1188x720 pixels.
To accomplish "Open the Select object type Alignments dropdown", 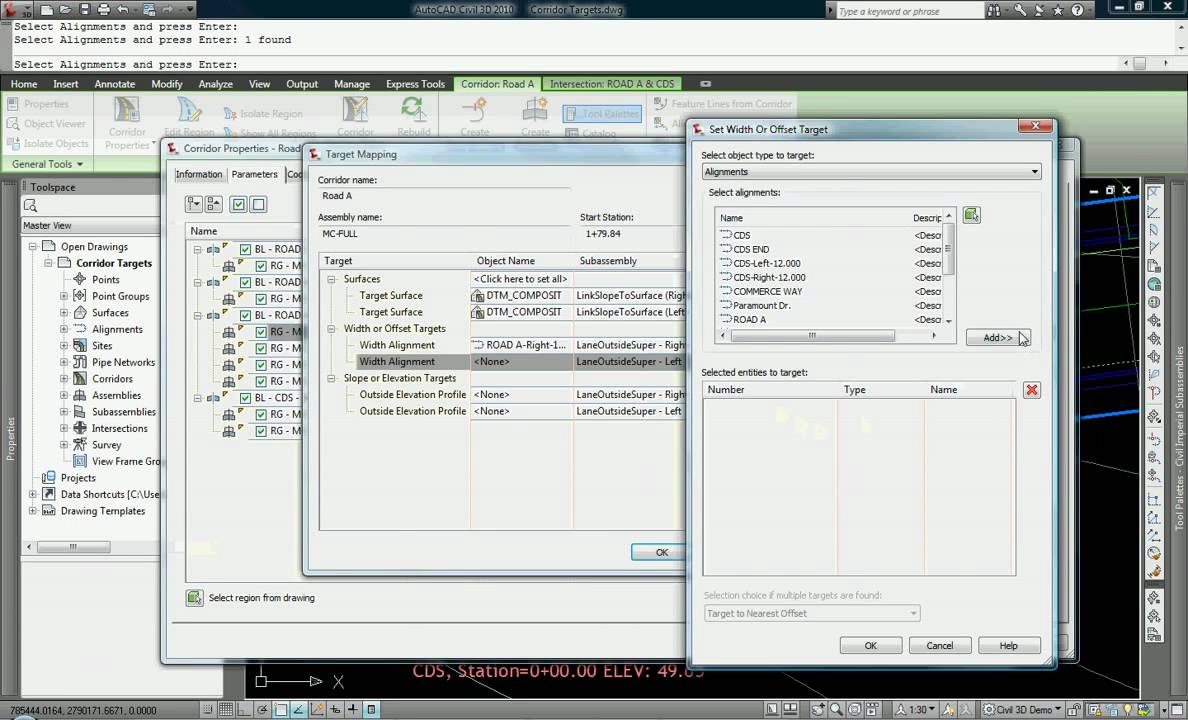I will pos(871,172).
